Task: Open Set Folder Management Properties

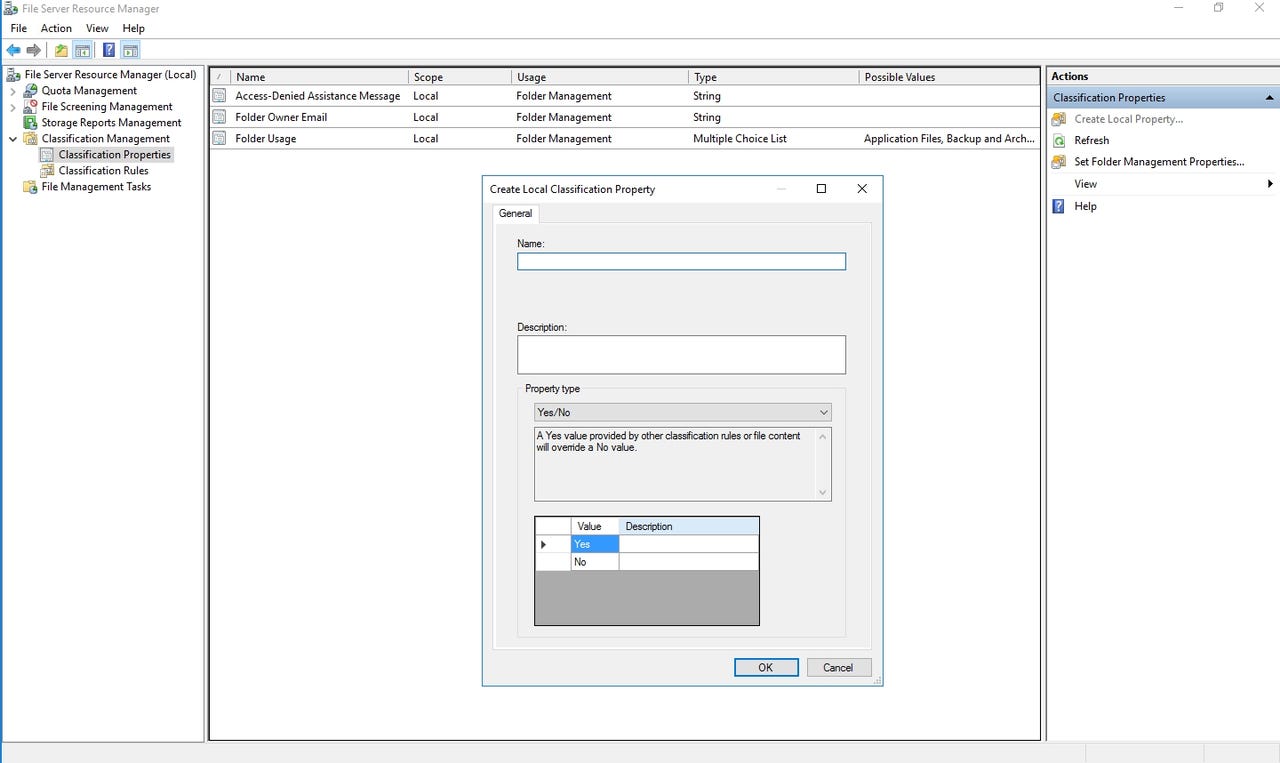Action: point(1158,161)
